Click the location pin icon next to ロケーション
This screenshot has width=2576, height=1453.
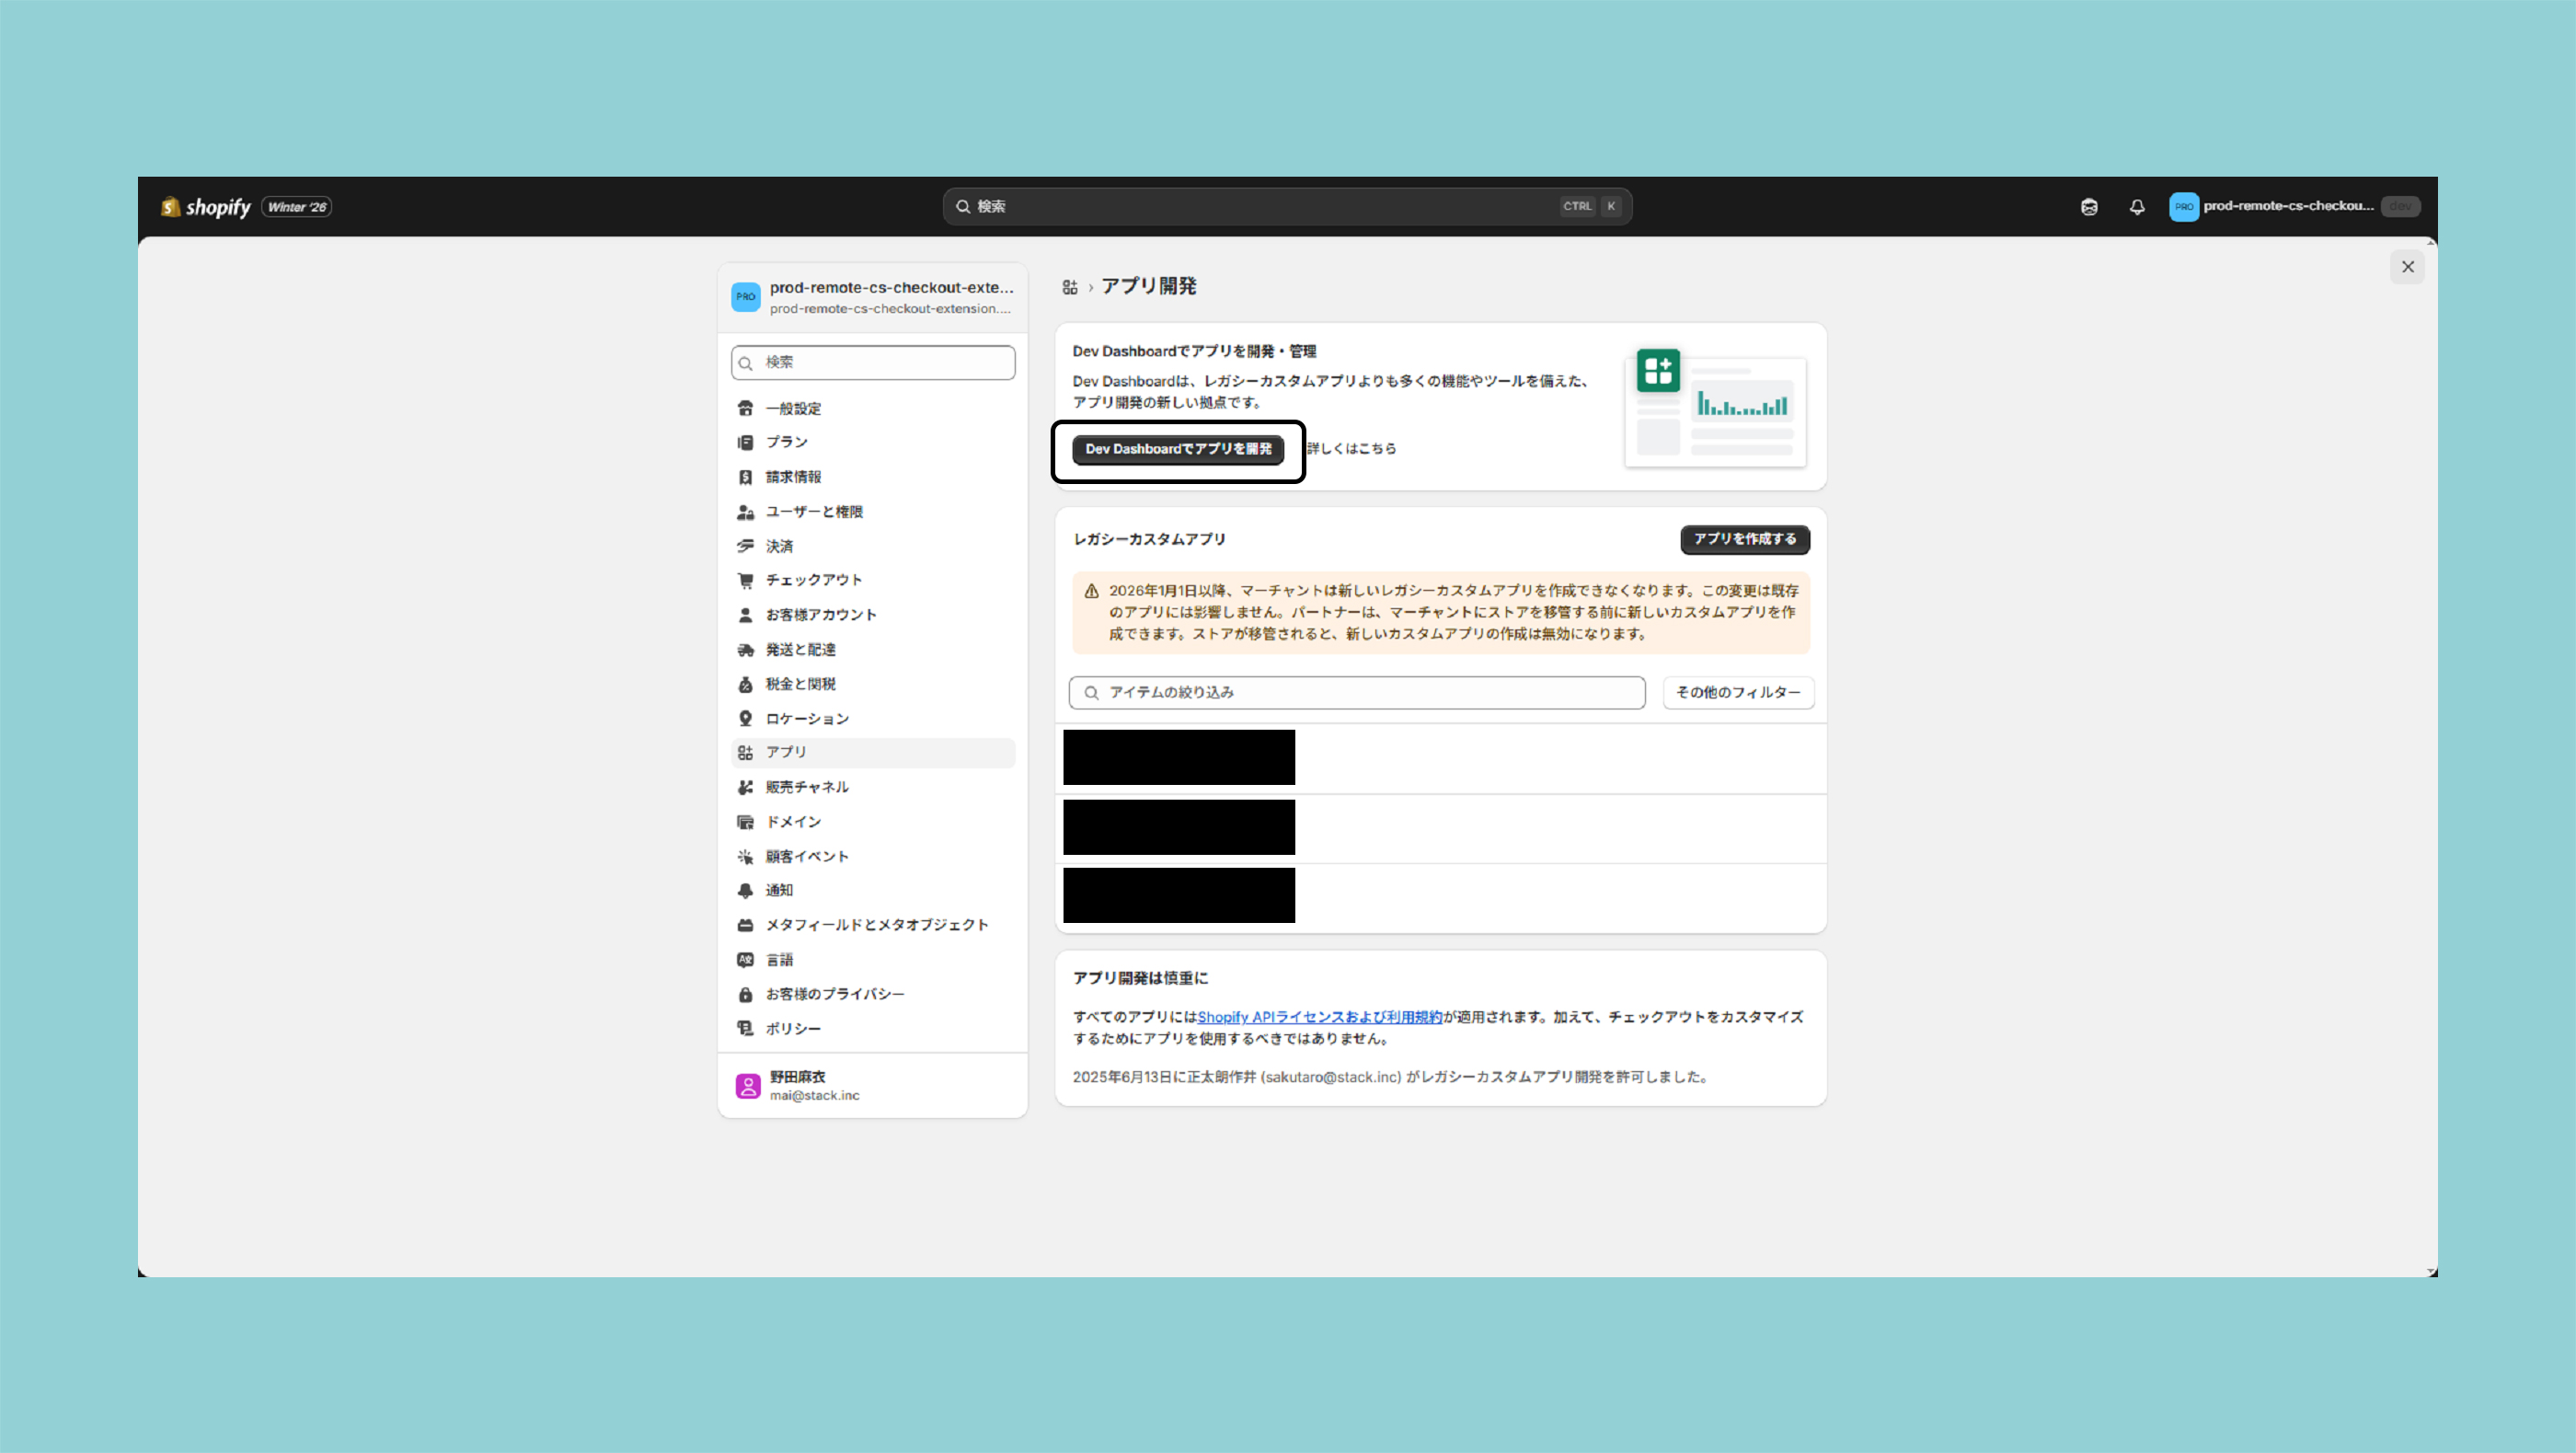745,718
